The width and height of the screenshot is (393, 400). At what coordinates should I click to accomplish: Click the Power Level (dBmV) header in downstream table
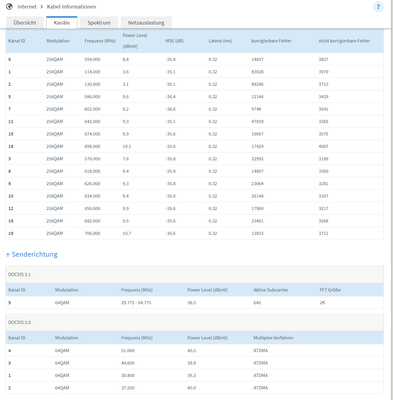tap(135, 41)
